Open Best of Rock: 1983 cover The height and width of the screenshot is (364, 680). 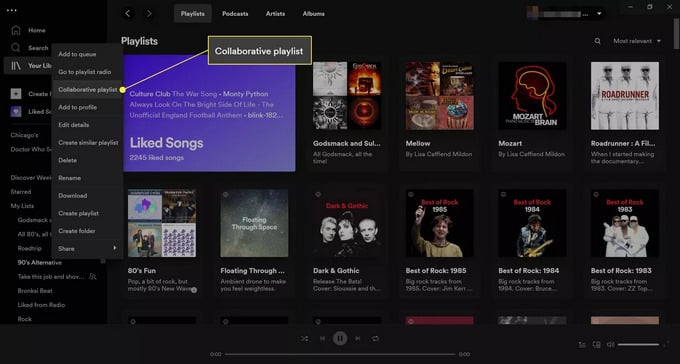(625, 223)
